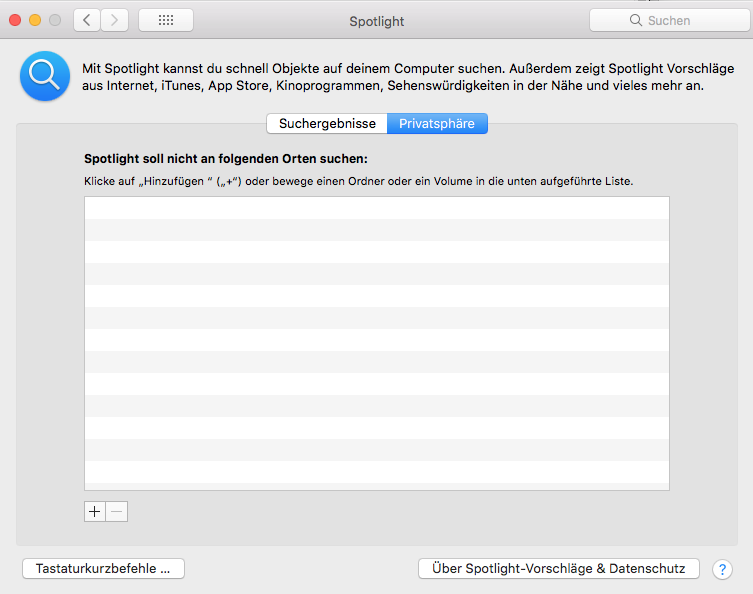Click the magnifier icon in search field

point(635,20)
